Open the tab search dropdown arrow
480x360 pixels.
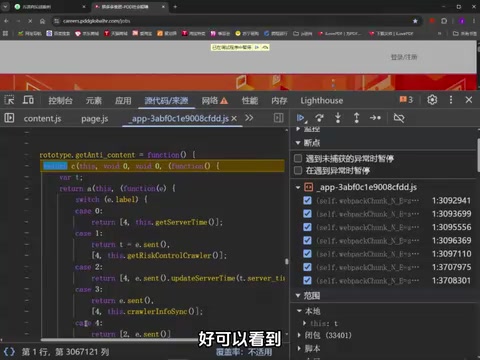point(5,6)
